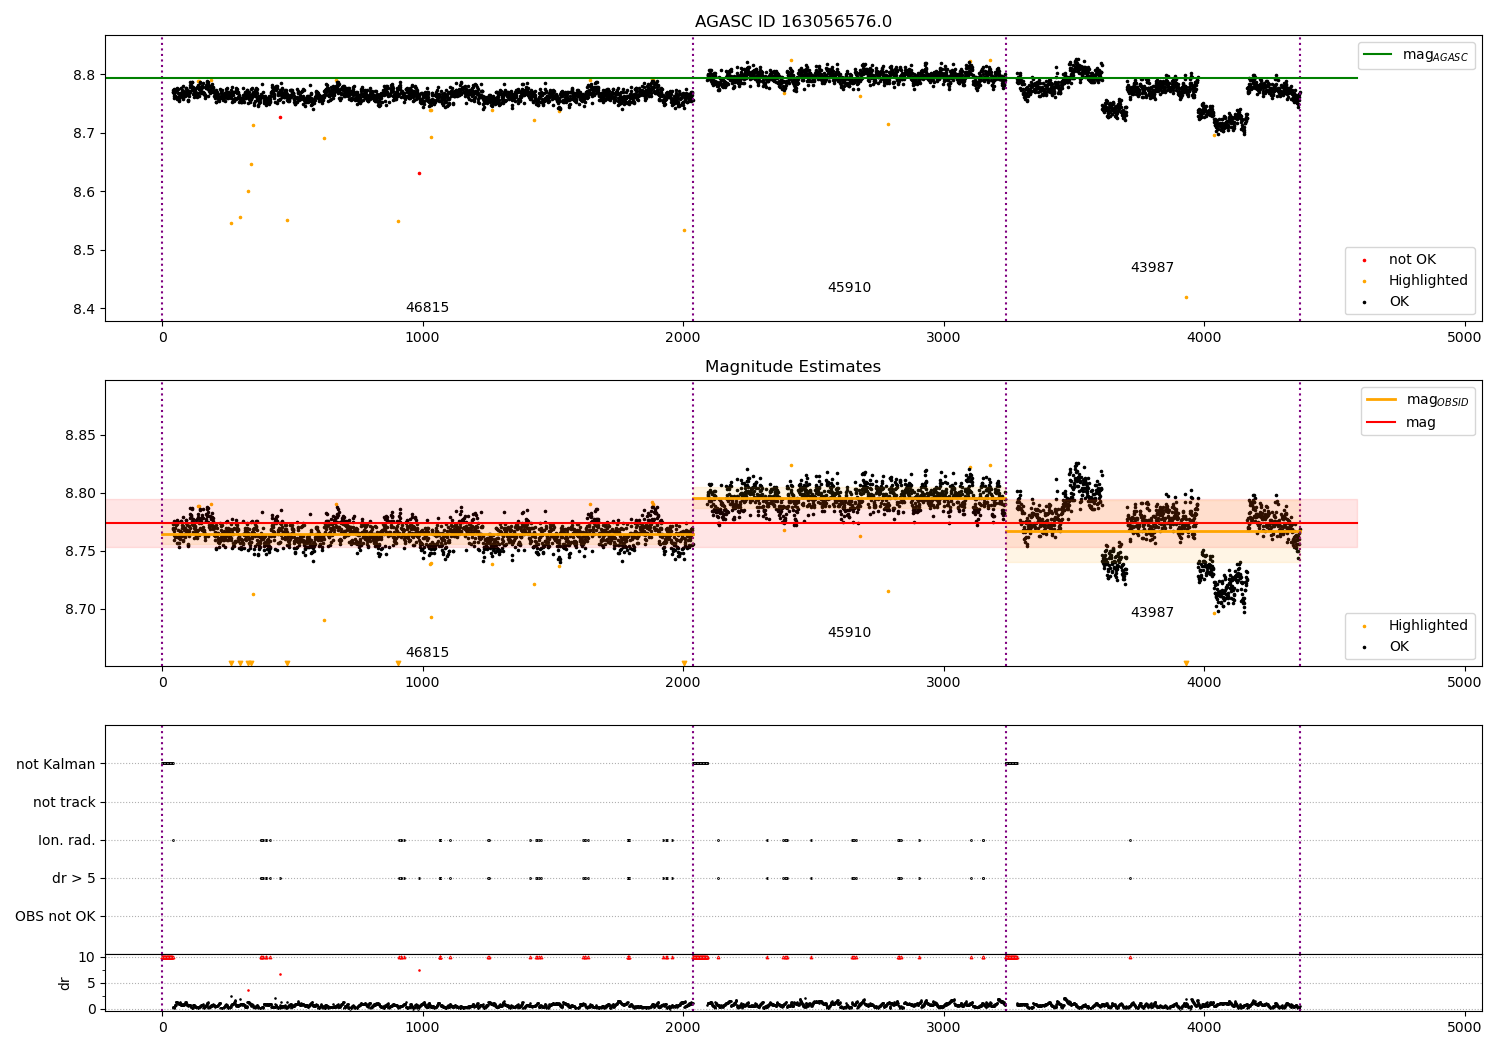Click the 8.75 y-axis tick label
Image resolution: width=1500 pixels, height=1050 pixels.
[80, 551]
